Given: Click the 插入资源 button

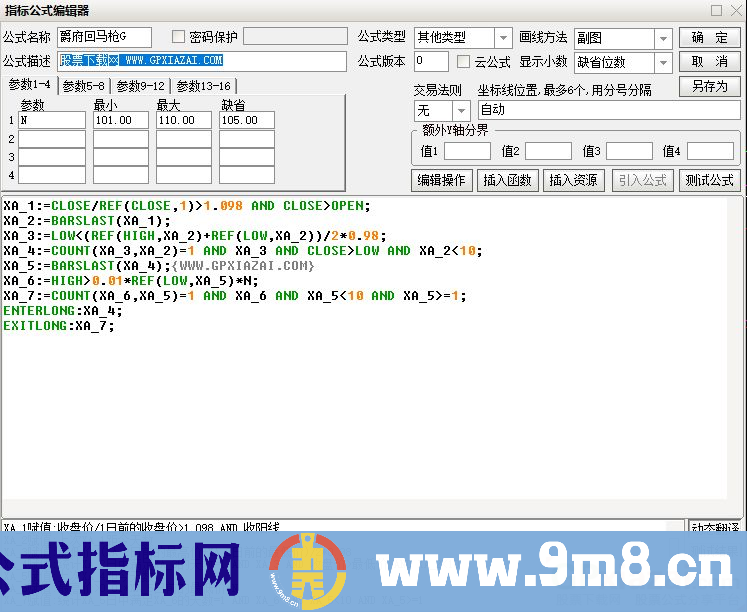Looking at the screenshot, I should coord(574,181).
